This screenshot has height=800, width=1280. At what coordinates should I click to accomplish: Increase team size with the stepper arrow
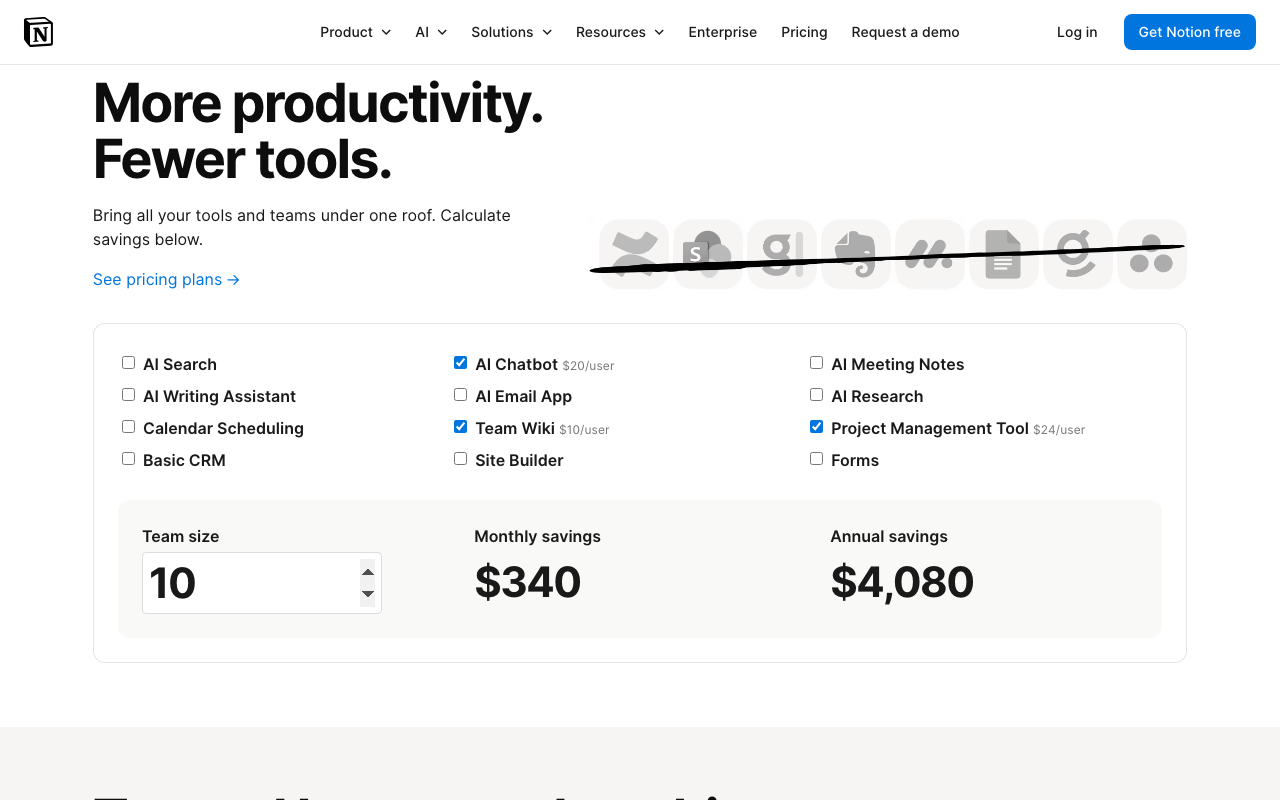(x=367, y=570)
